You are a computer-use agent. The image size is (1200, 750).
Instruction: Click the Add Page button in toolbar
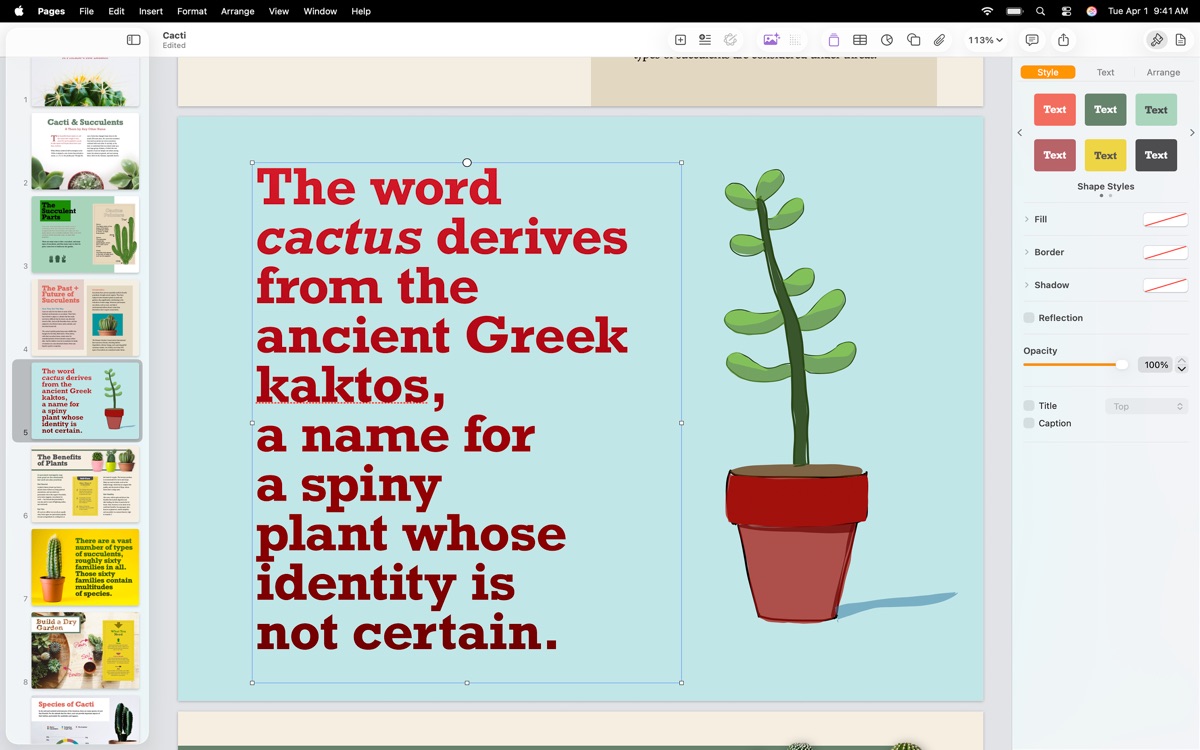680,40
